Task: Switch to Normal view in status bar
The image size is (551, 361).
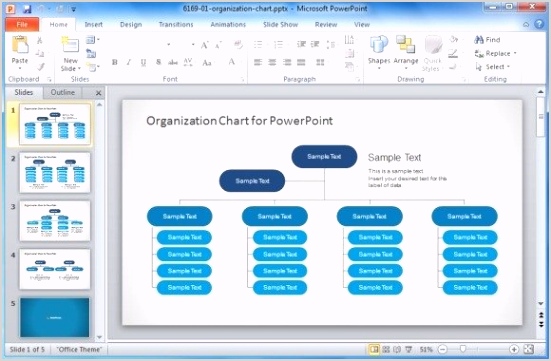Action: [374, 349]
